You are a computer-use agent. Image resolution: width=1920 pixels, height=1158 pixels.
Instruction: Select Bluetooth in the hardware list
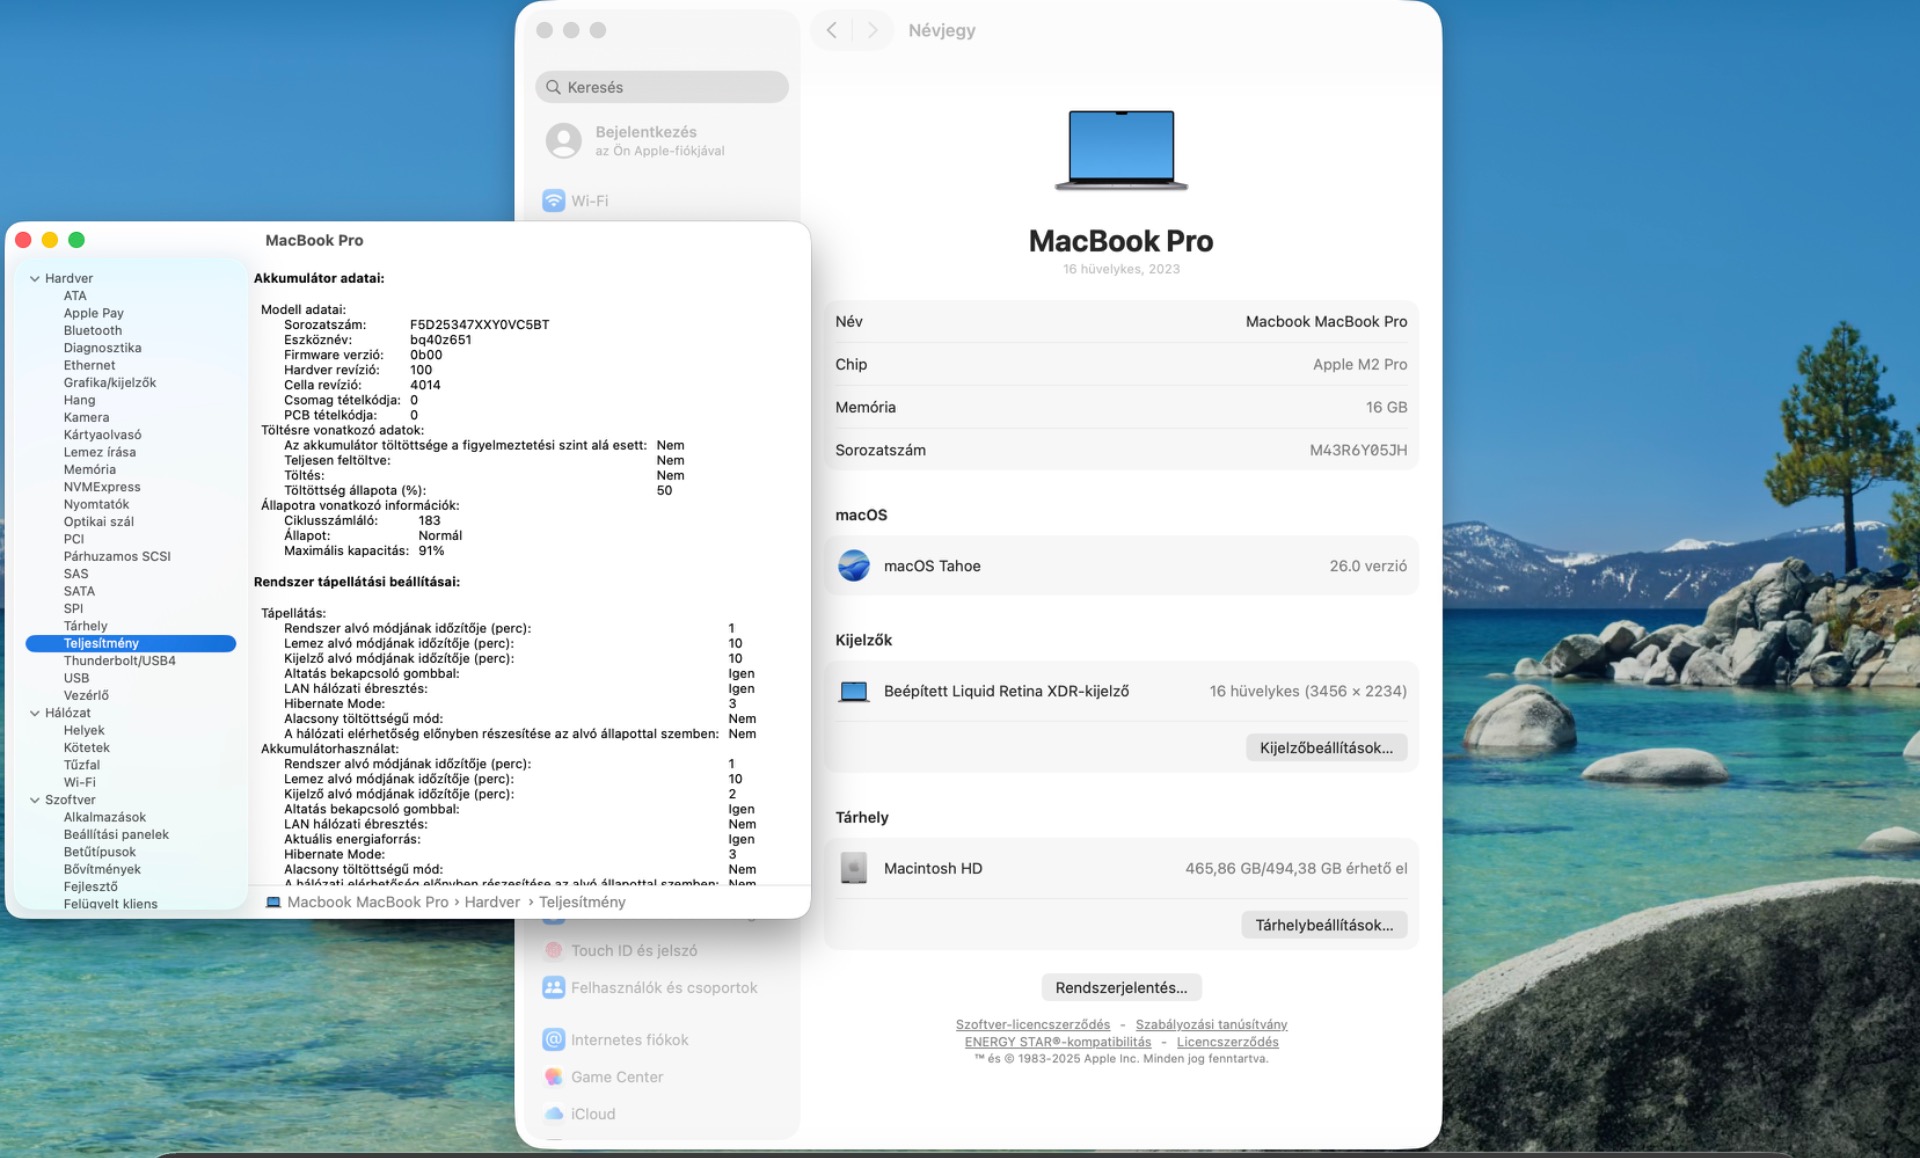93,331
